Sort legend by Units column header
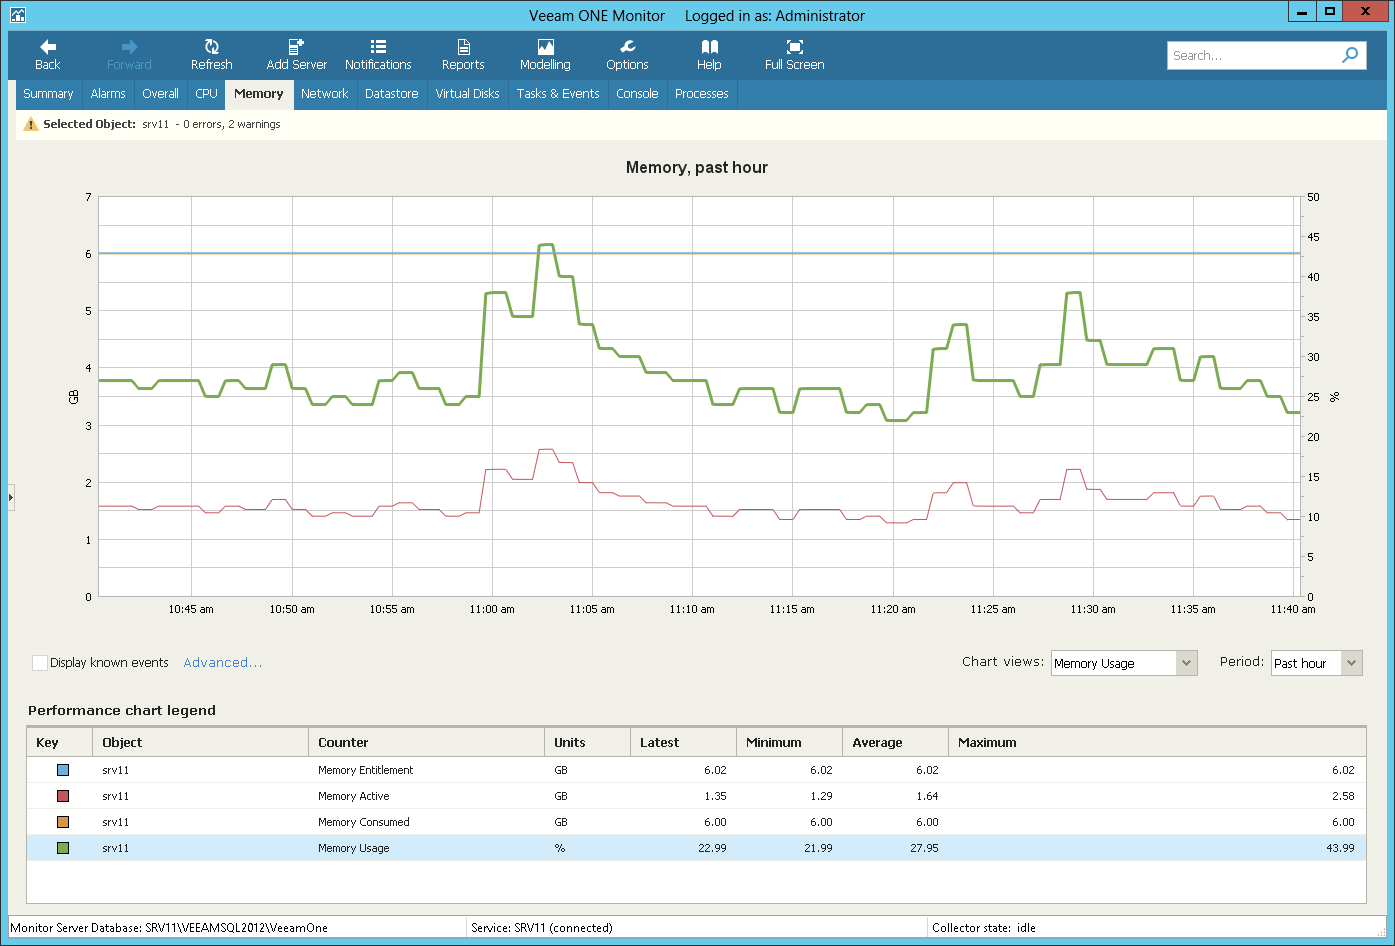1395x946 pixels. pyautogui.click(x=588, y=743)
